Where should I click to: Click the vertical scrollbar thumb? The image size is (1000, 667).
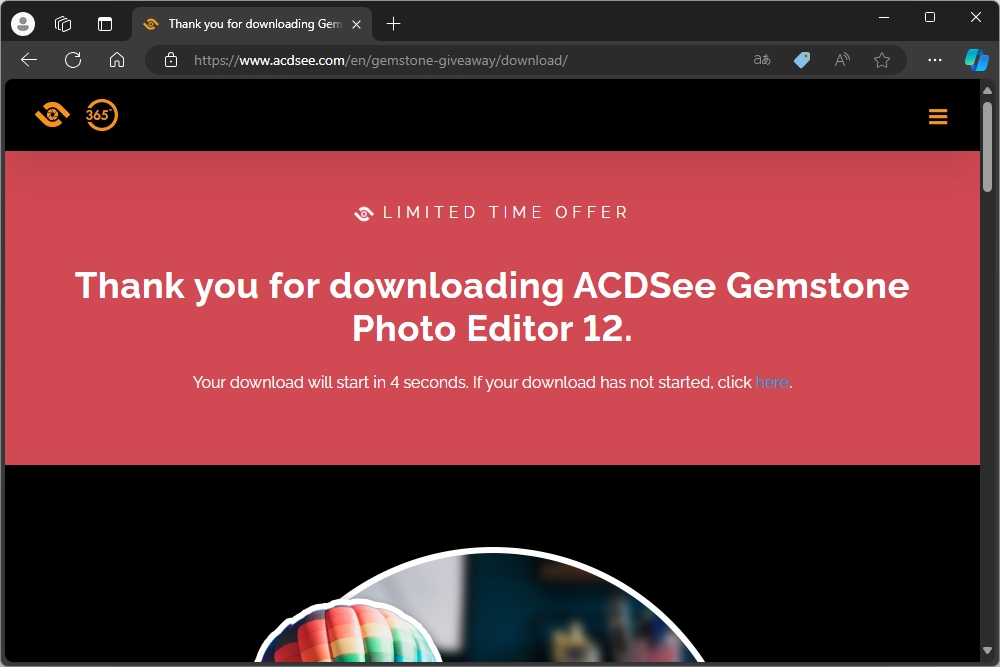[987, 147]
